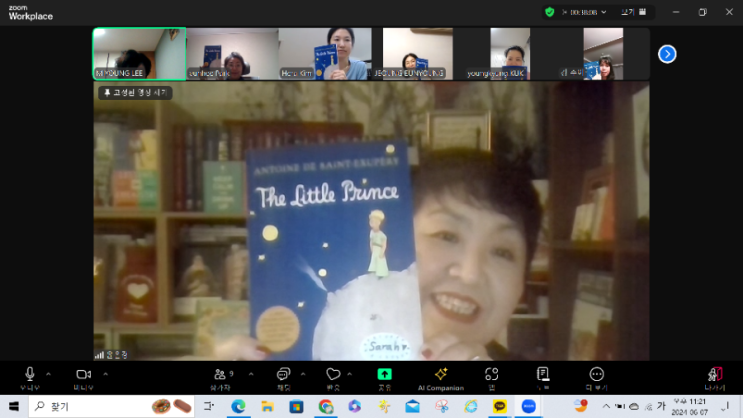Viewport: 743px width, 418px height.
Task: Expand meeting timer dropdown chevron
Action: click(604, 12)
